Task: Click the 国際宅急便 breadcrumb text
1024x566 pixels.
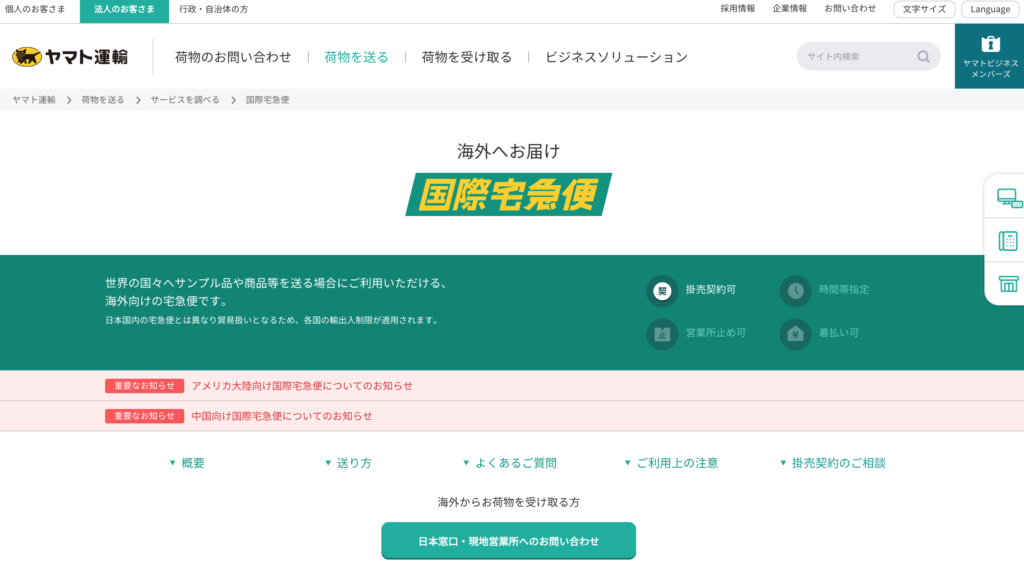Action: pos(267,100)
